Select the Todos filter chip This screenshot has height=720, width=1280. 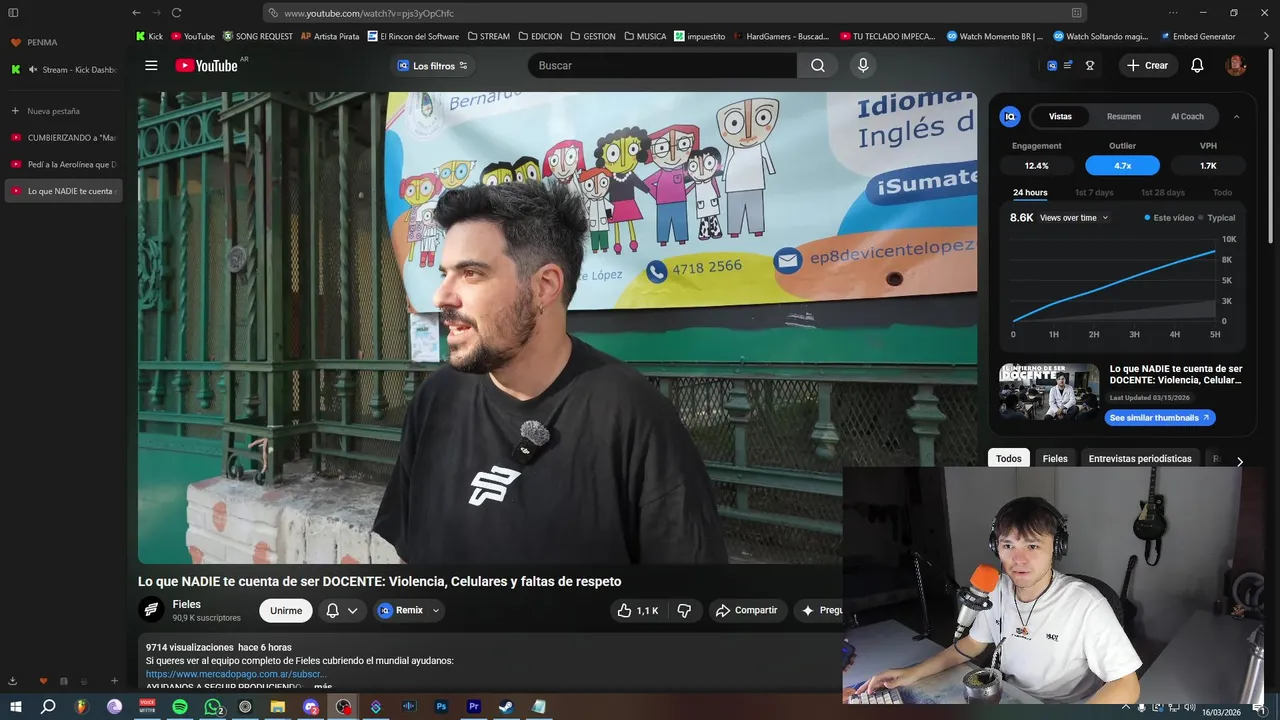(x=1009, y=459)
